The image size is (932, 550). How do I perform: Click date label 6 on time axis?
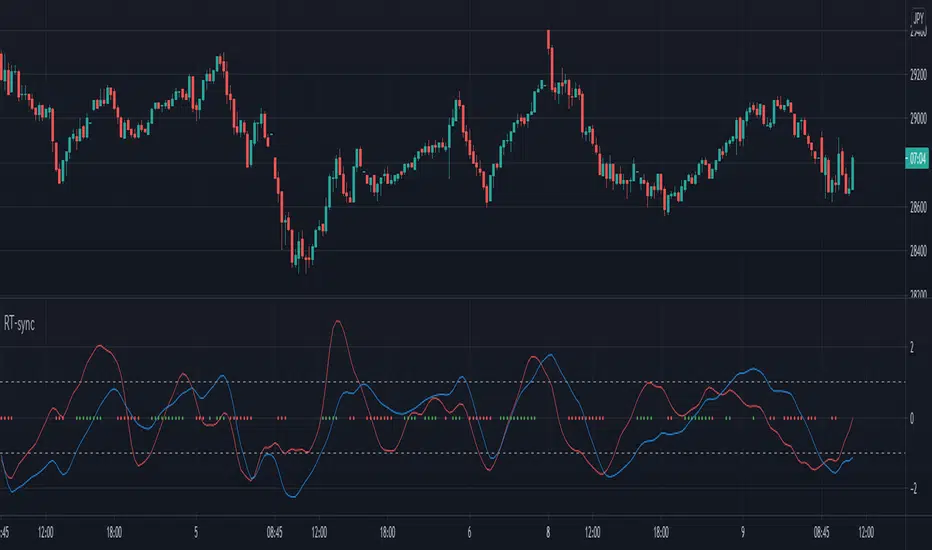coord(470,532)
